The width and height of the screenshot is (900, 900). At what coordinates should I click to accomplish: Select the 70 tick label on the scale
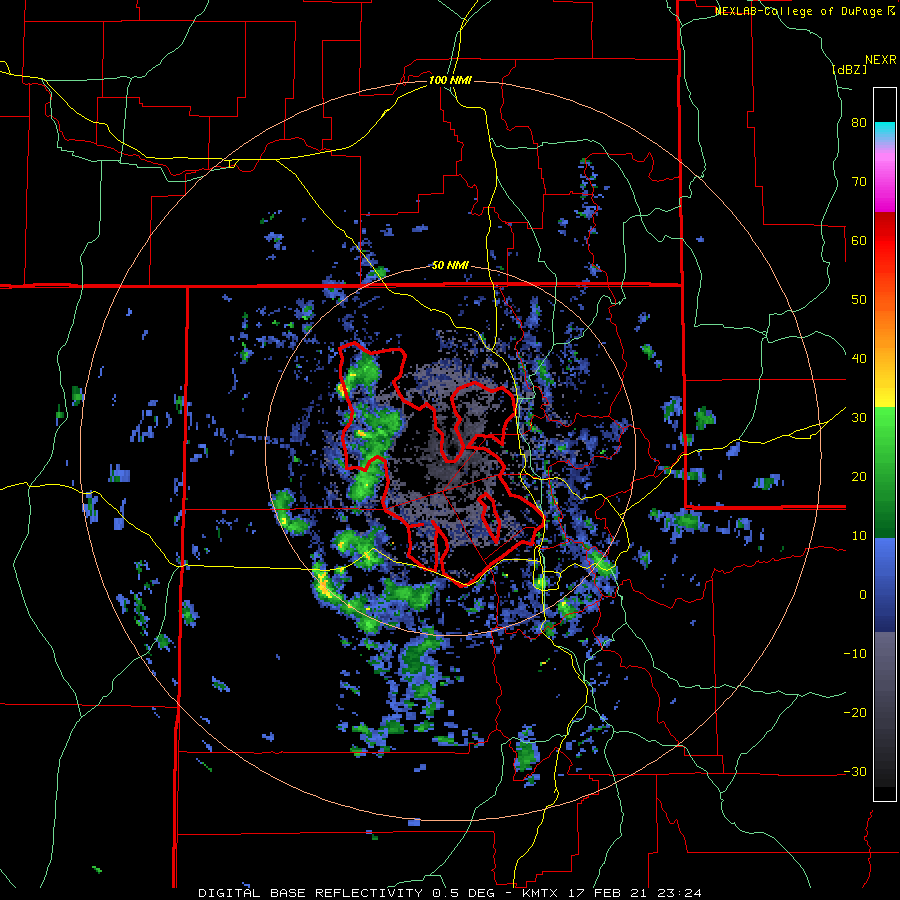point(859,182)
